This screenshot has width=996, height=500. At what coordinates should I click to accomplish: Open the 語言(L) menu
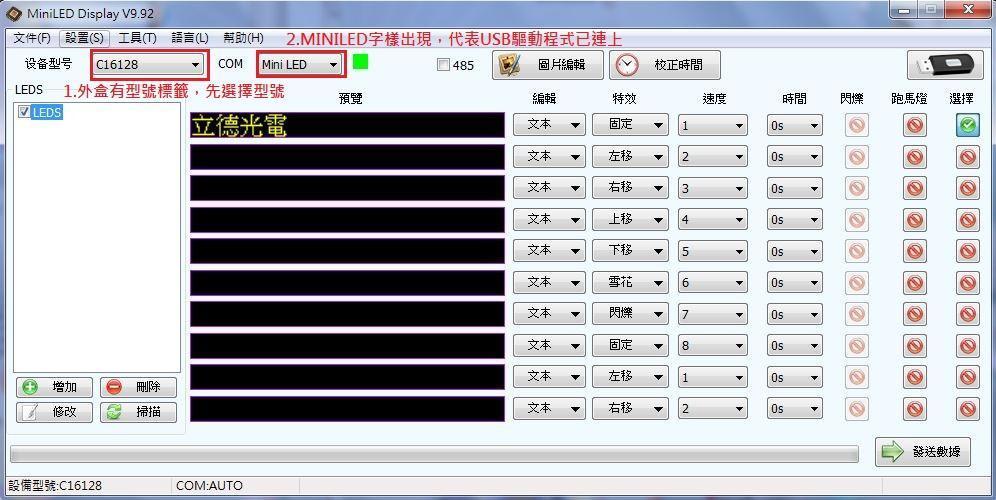(x=190, y=38)
